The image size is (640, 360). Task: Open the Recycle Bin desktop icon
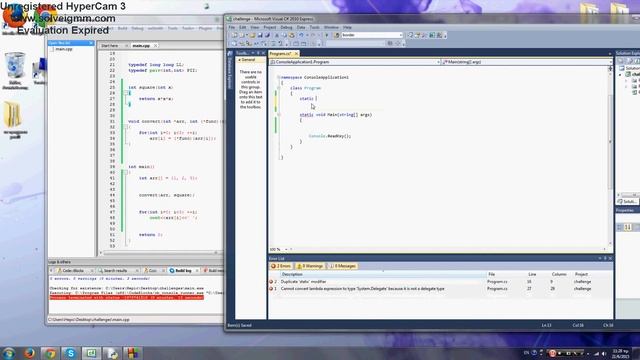click(x=15, y=70)
